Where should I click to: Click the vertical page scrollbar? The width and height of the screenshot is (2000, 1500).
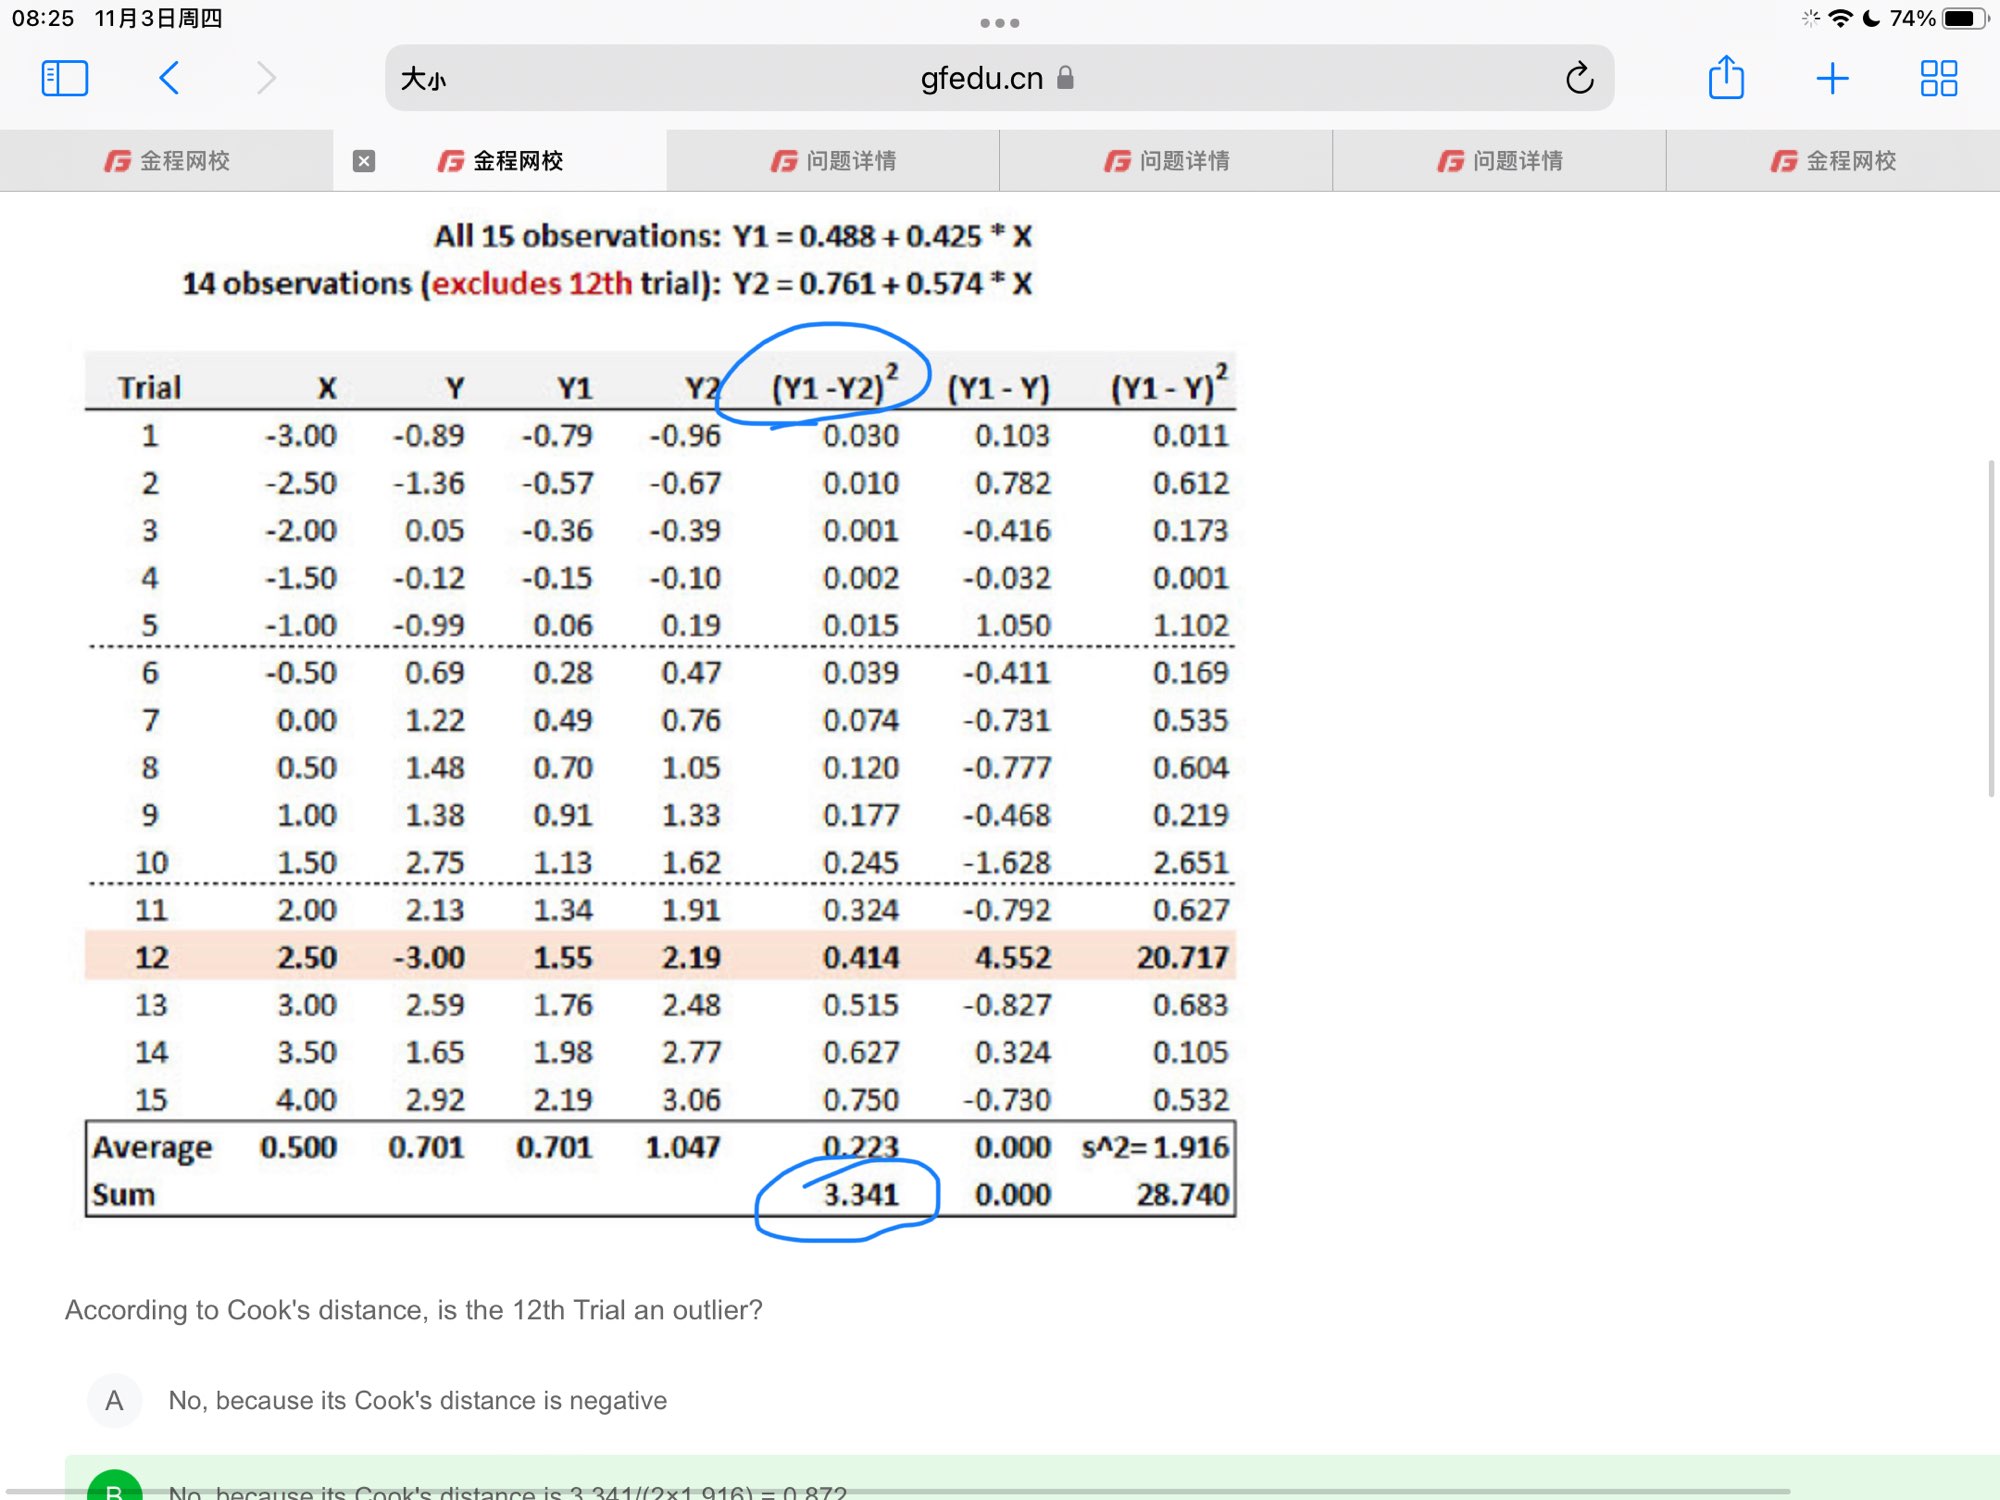[x=1990, y=630]
